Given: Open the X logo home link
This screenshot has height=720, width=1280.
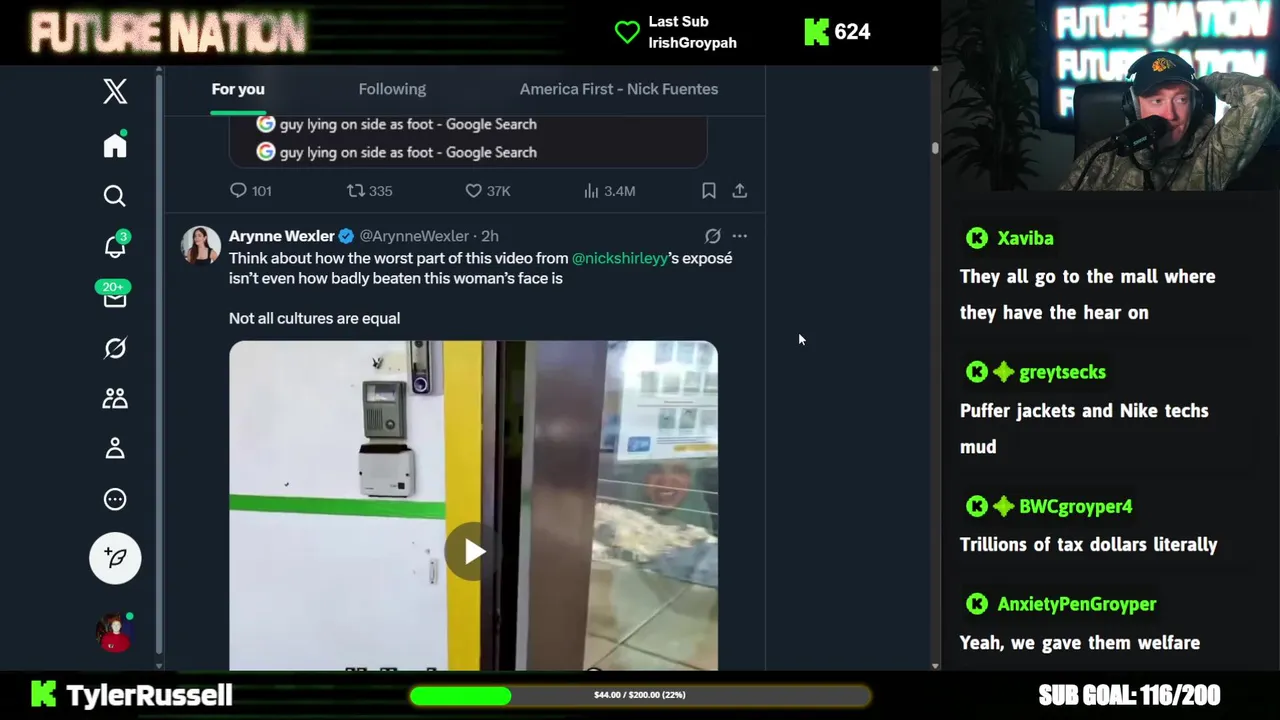Looking at the screenshot, I should coord(115,91).
